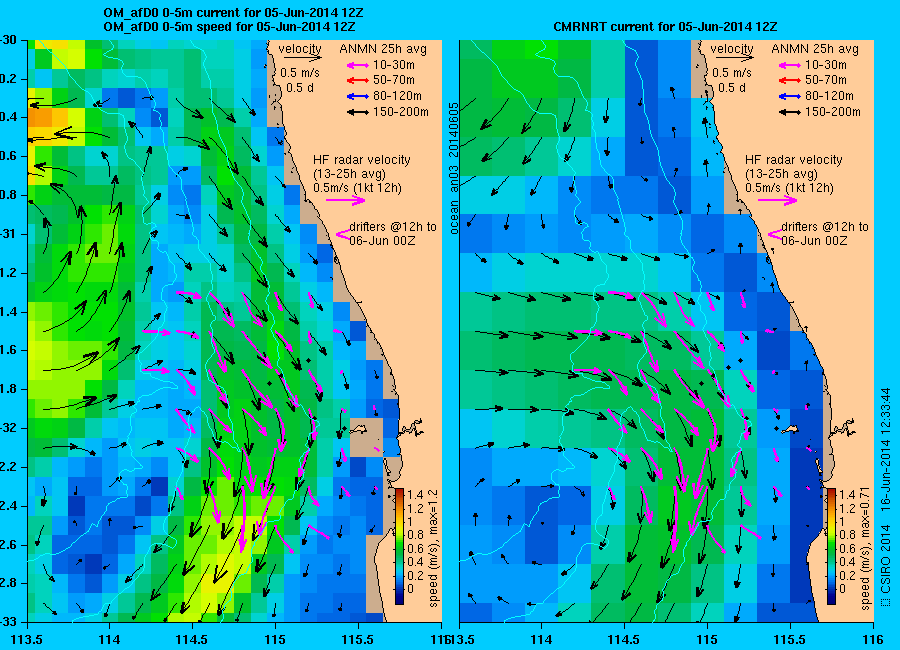Viewport: 900px width, 650px height.
Task: Click 'ANMN 25h avg' label in left map
Action: tap(383, 49)
